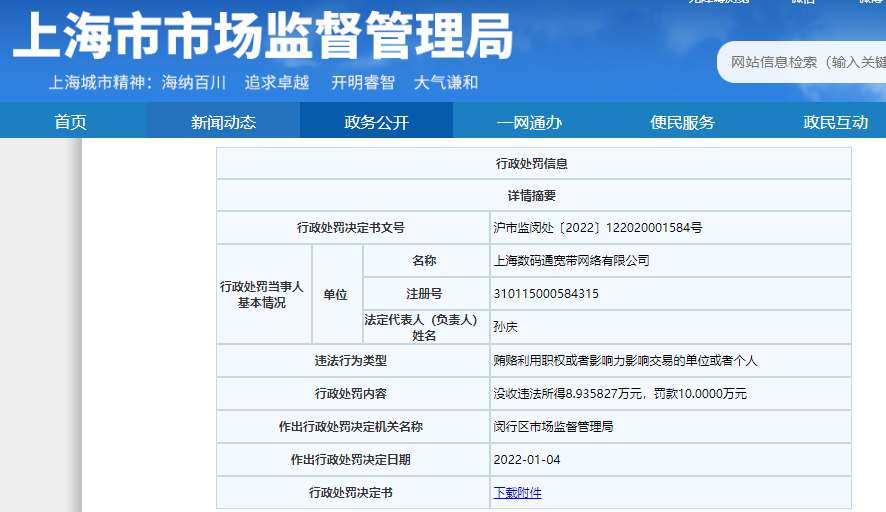Click the 违法行为类型 label cell

(353, 361)
